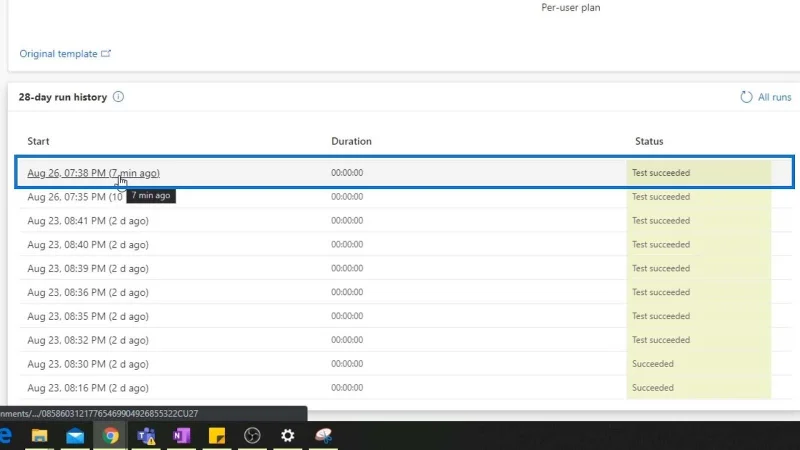The image size is (800, 450).
Task: Select Succeeded status of 08:16 PM run
Action: [x=653, y=388]
